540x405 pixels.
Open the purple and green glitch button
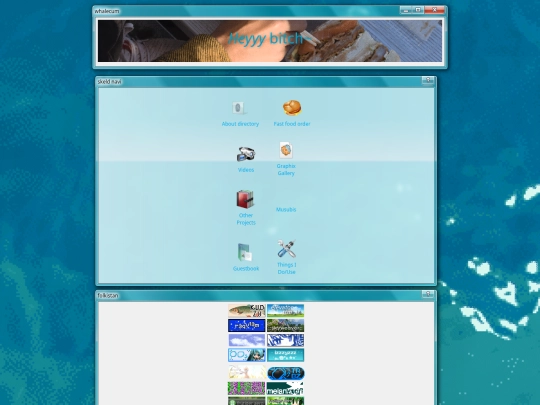tap(247, 388)
